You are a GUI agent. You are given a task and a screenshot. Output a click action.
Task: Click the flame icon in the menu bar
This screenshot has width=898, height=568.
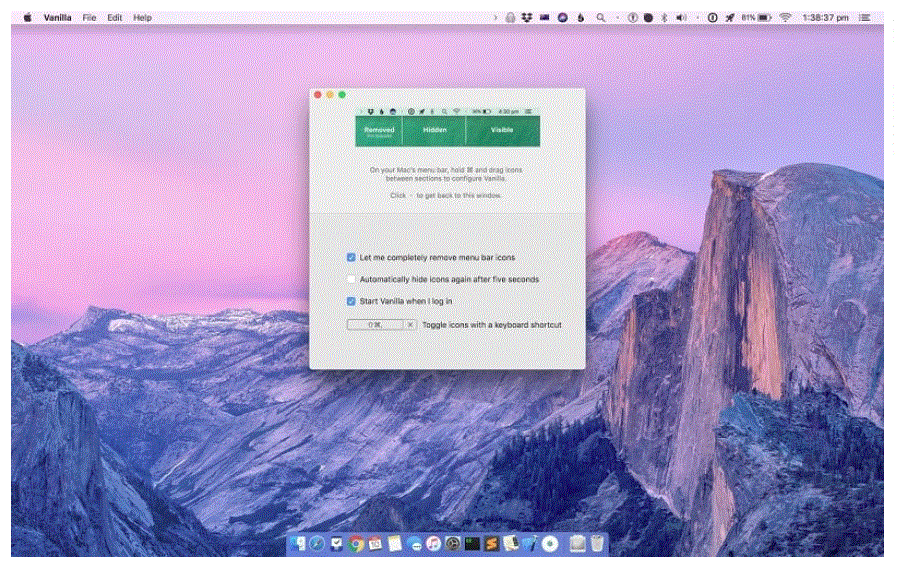pyautogui.click(x=580, y=18)
